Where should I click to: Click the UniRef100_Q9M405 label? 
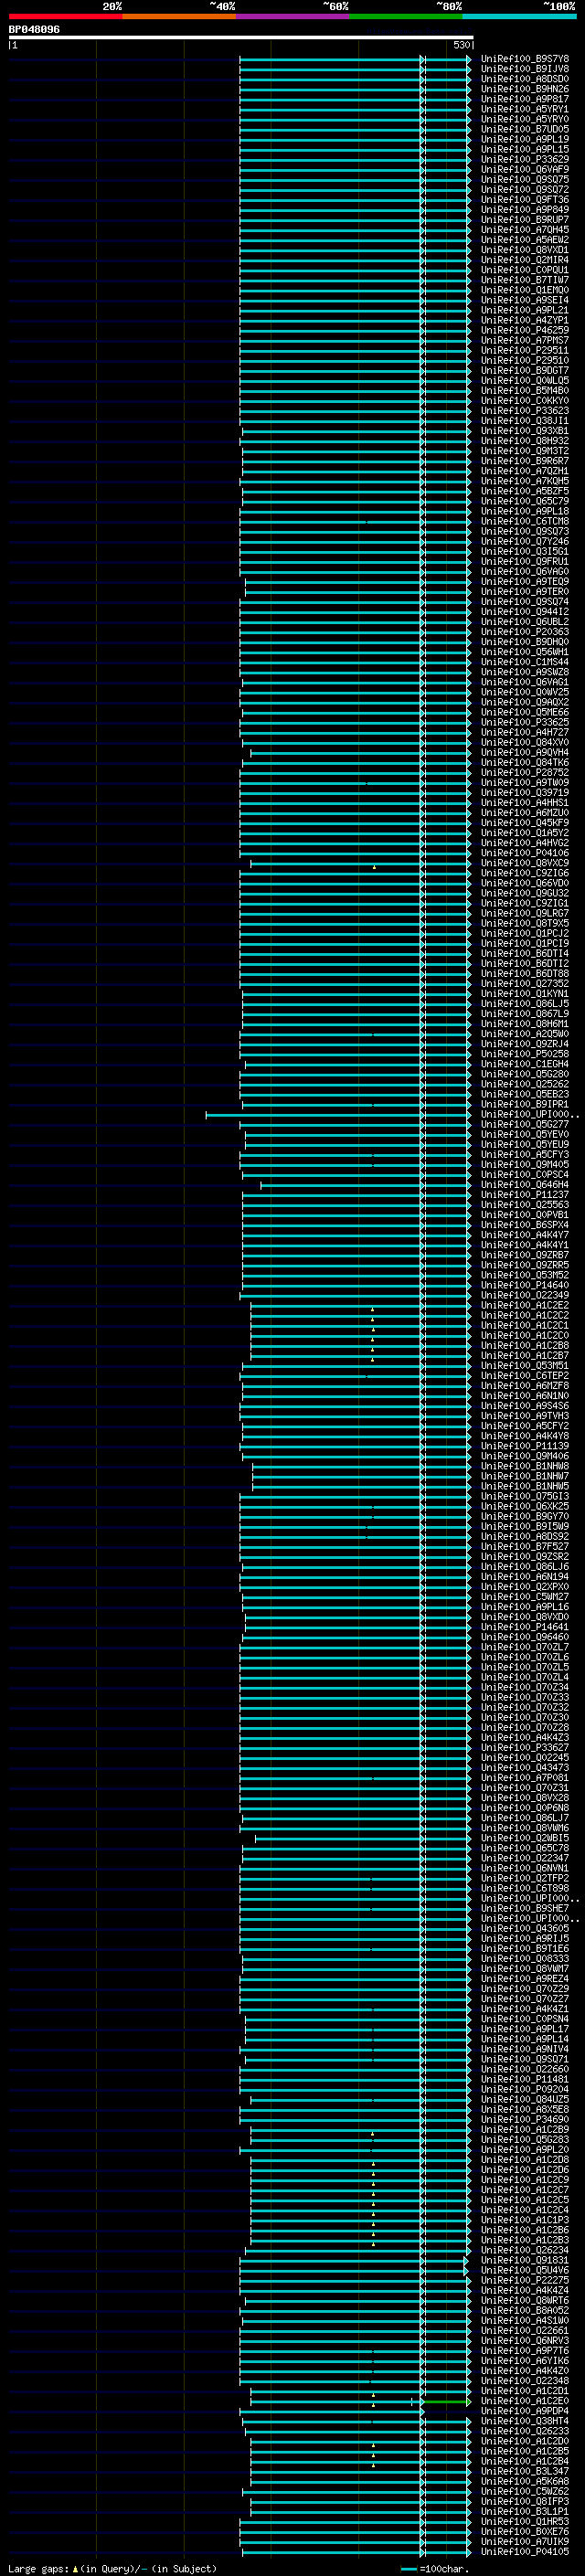tap(525, 1164)
